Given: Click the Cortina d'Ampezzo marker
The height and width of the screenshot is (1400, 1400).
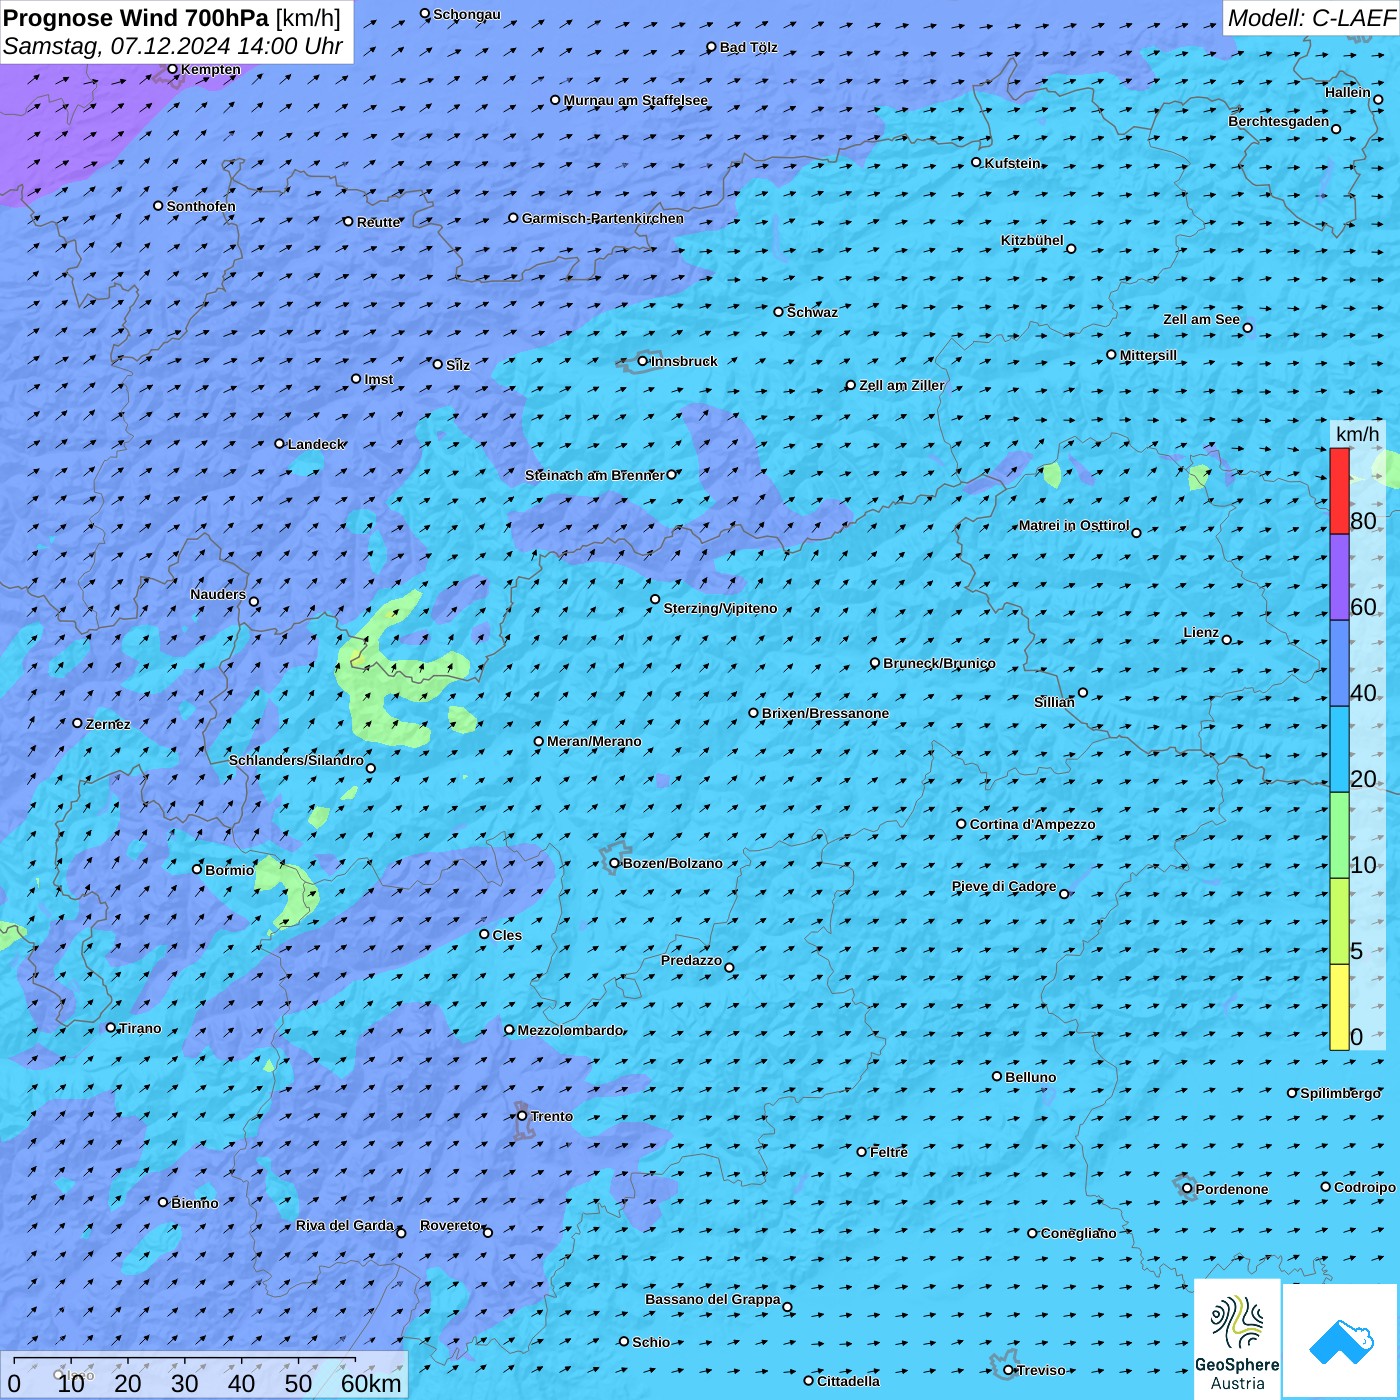Looking at the screenshot, I should coord(962,824).
